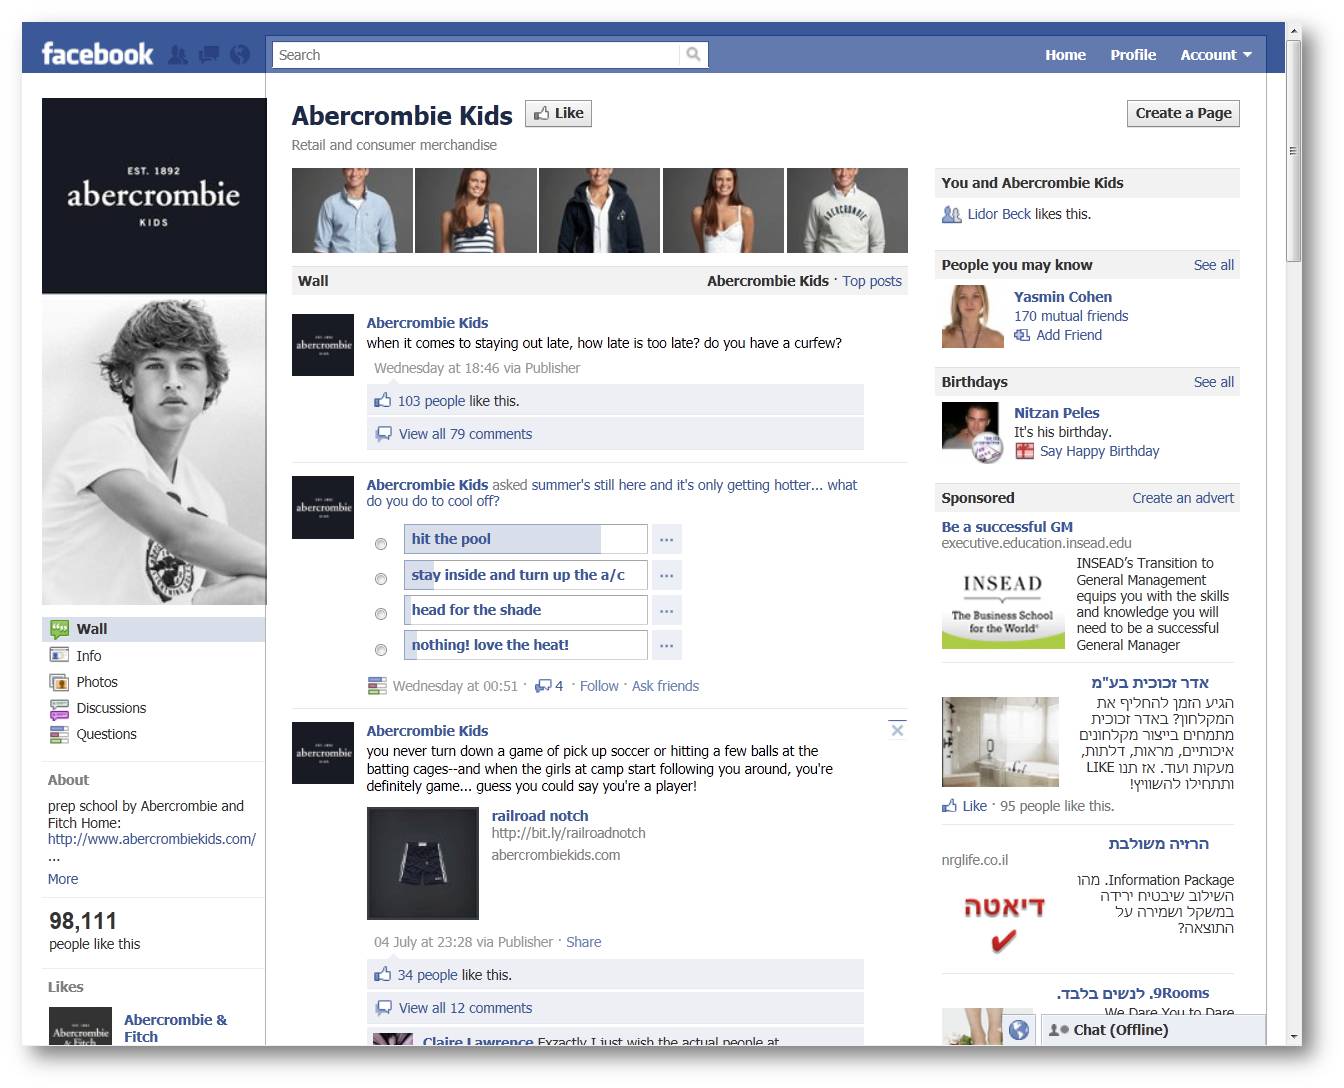Open the abercrombiekids.com link in About
1344x1088 pixels.
click(x=152, y=839)
